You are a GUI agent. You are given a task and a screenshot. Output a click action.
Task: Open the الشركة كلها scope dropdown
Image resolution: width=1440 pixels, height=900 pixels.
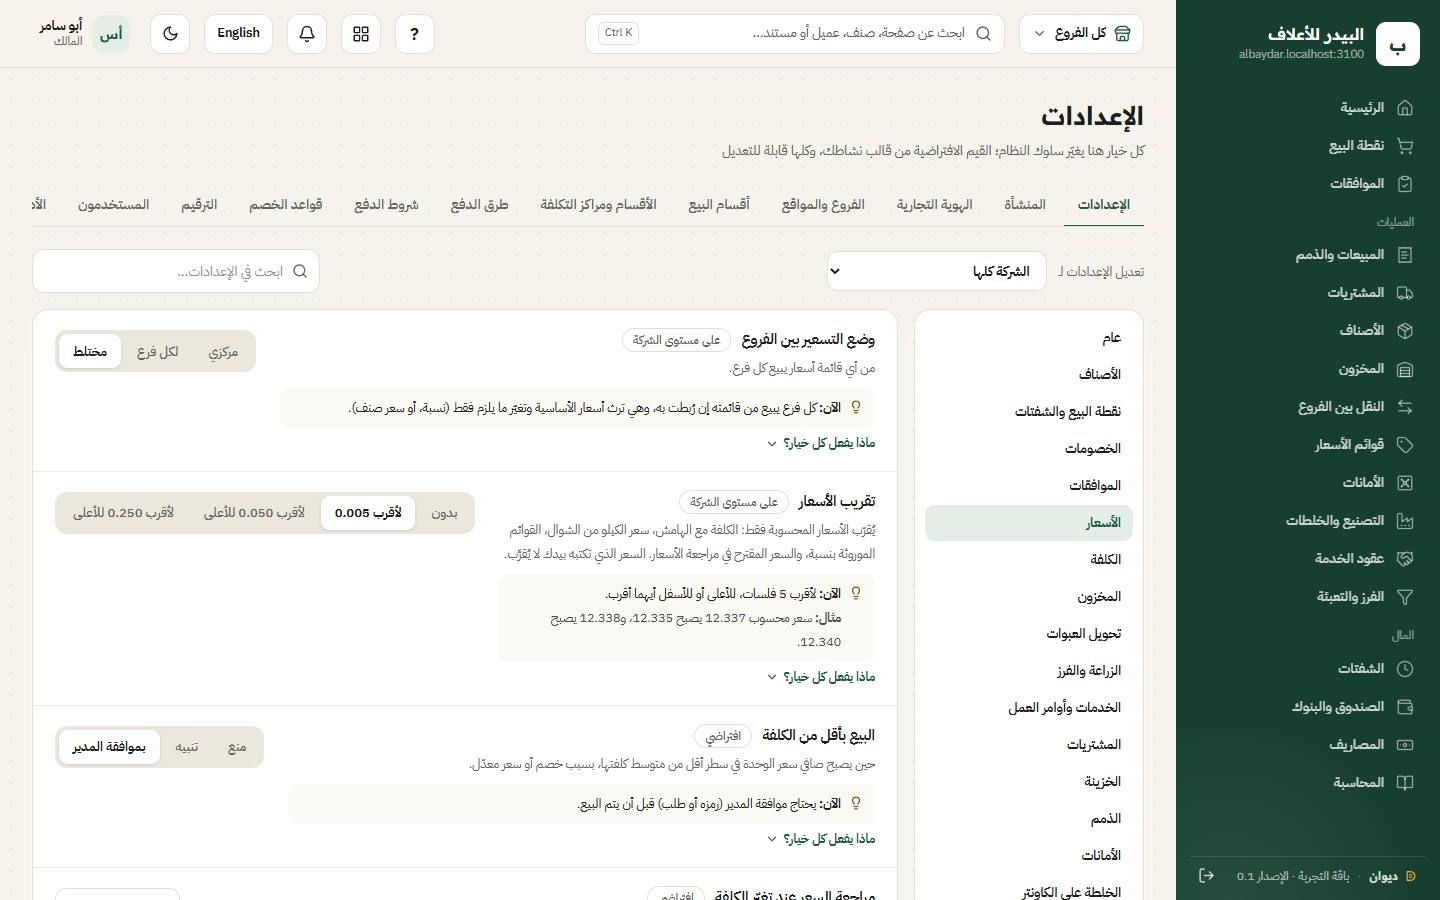coord(936,271)
